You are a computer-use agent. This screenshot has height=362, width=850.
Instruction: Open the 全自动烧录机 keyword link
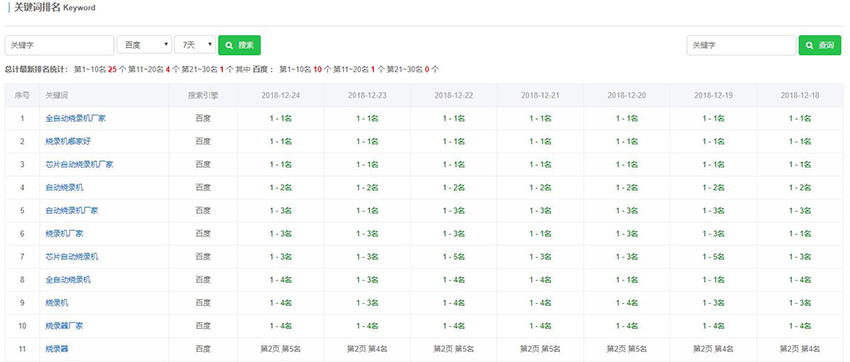tap(68, 280)
